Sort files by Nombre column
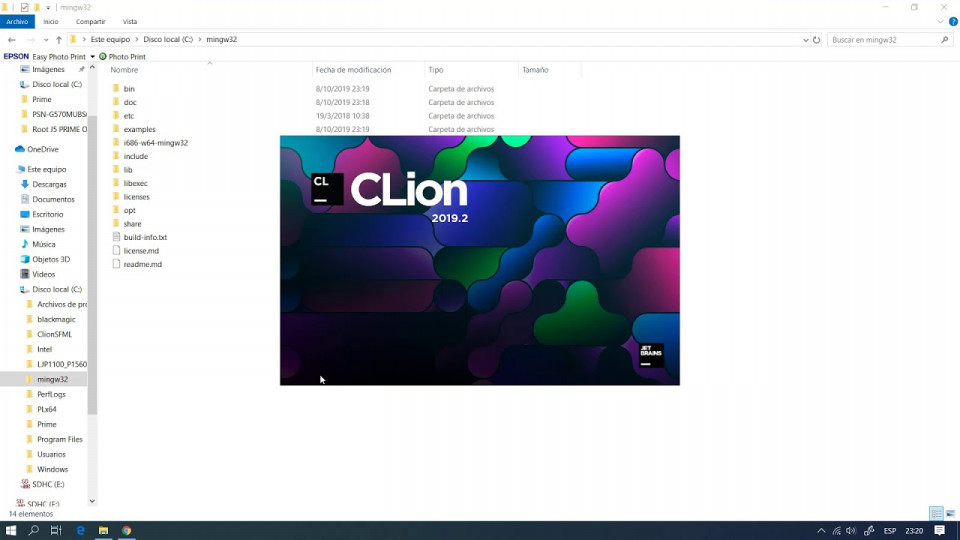The image size is (960, 540). 124,70
